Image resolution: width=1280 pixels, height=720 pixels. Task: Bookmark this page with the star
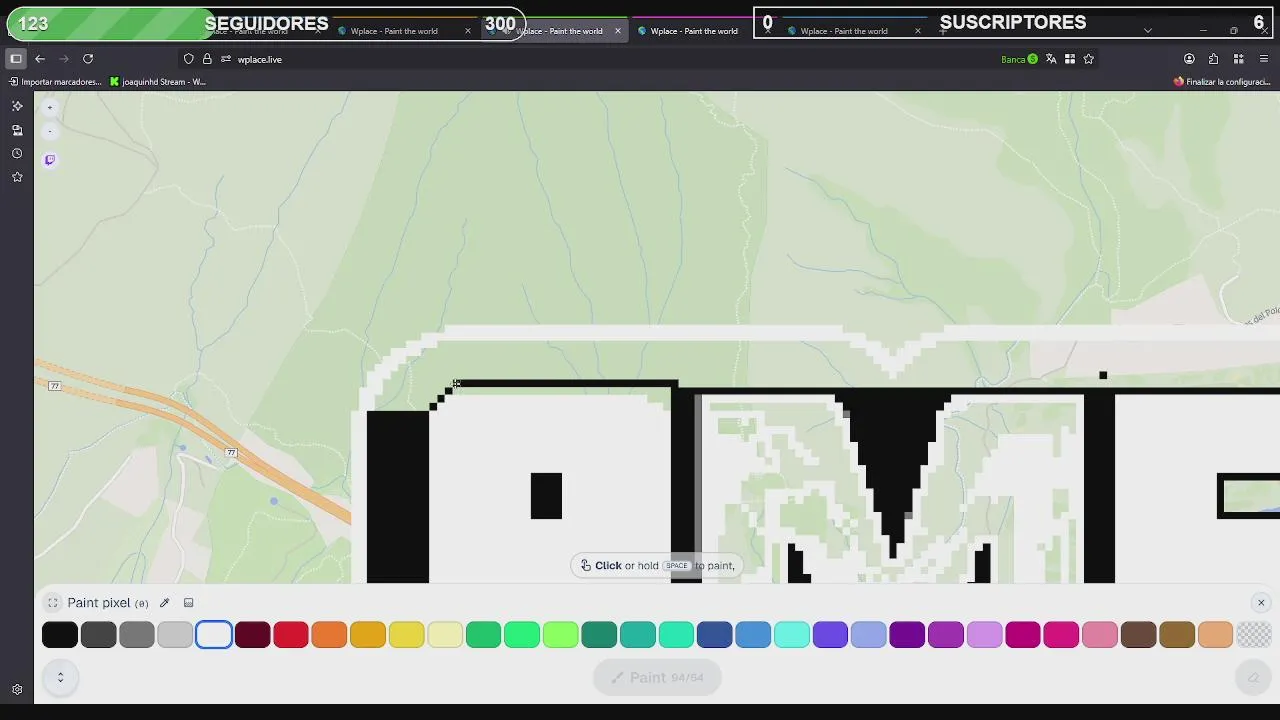[1089, 59]
